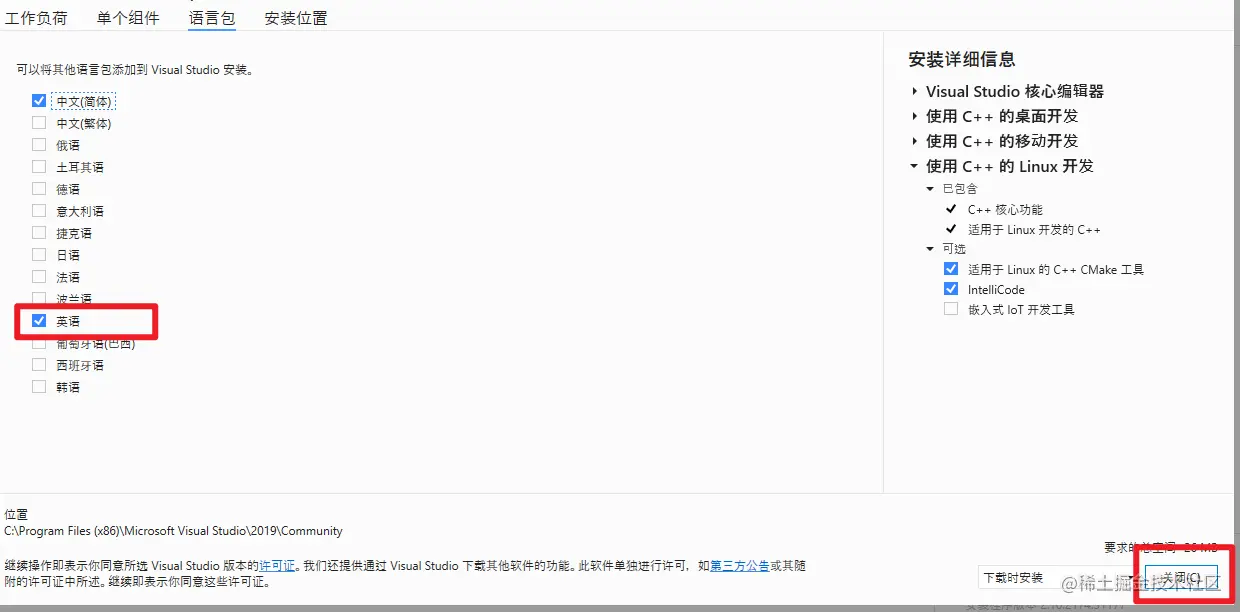Select the 德语 language checkbox
Viewport: 1240px width, 612px height.
pos(39,189)
